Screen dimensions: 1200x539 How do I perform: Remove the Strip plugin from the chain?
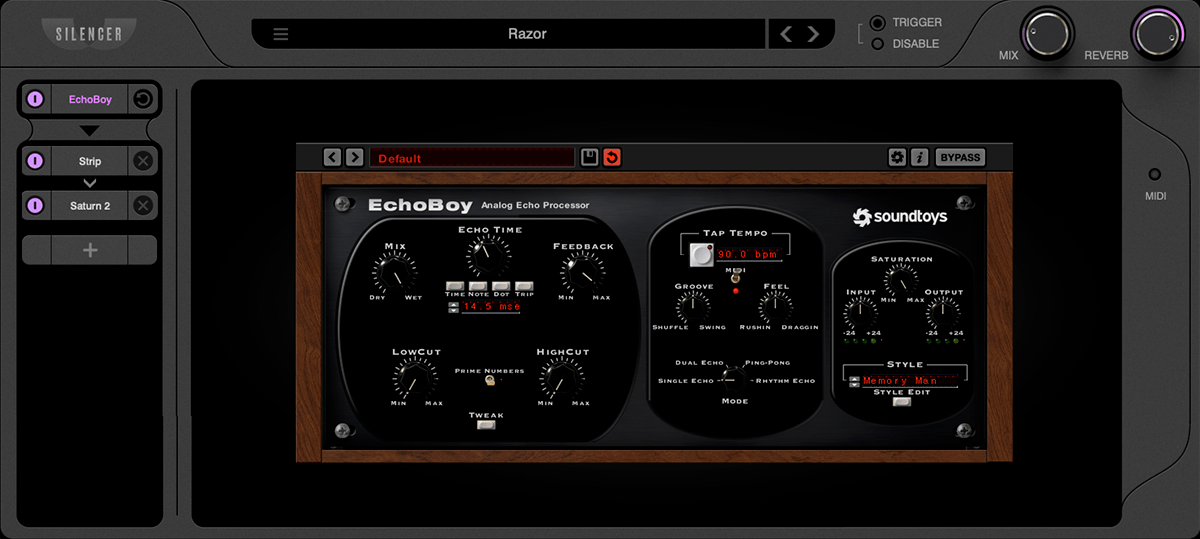pos(143,161)
